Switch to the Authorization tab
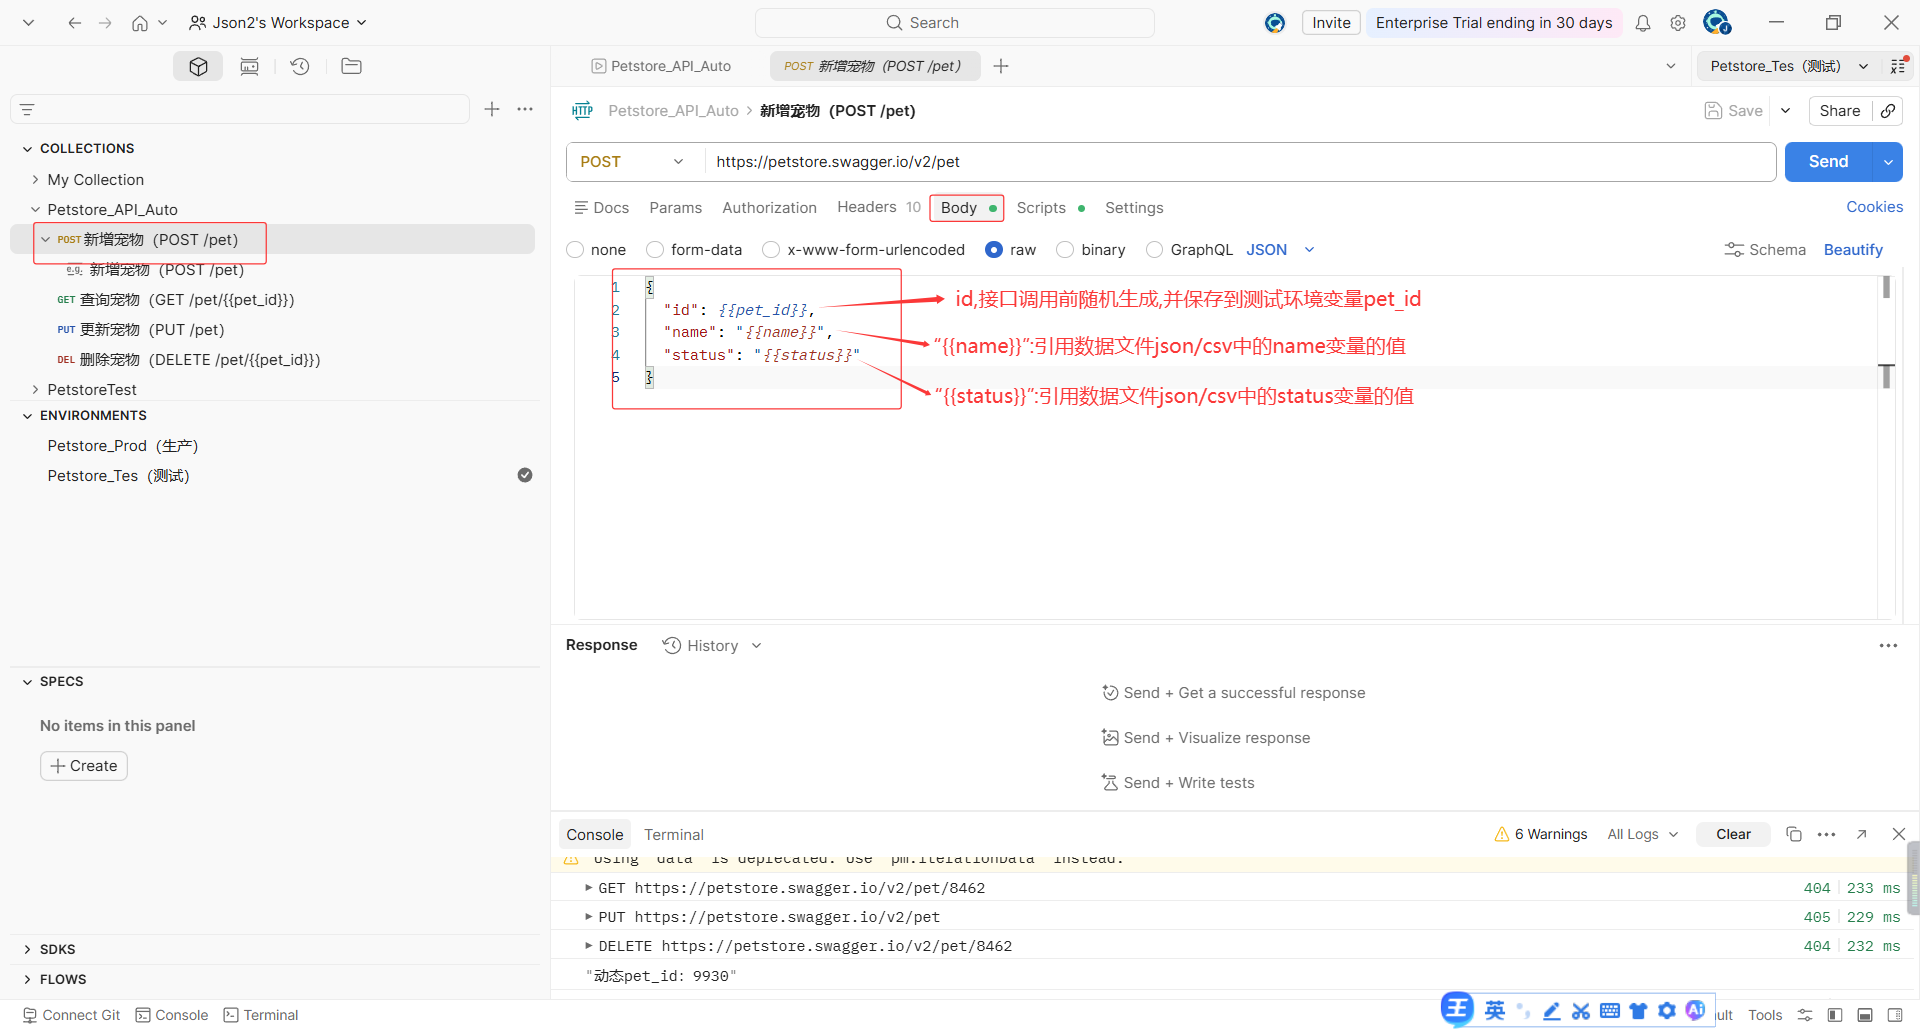This screenshot has height=1030, width=1920. coord(769,208)
